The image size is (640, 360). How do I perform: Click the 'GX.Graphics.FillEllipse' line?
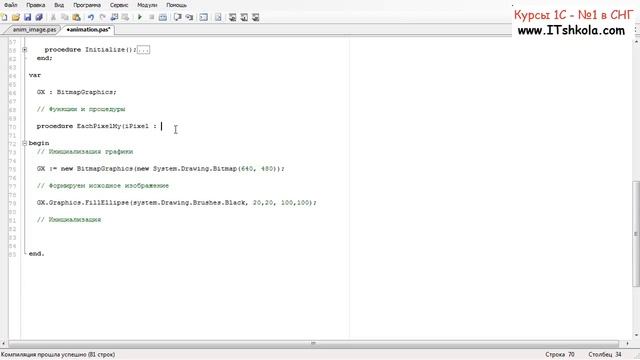click(176, 203)
